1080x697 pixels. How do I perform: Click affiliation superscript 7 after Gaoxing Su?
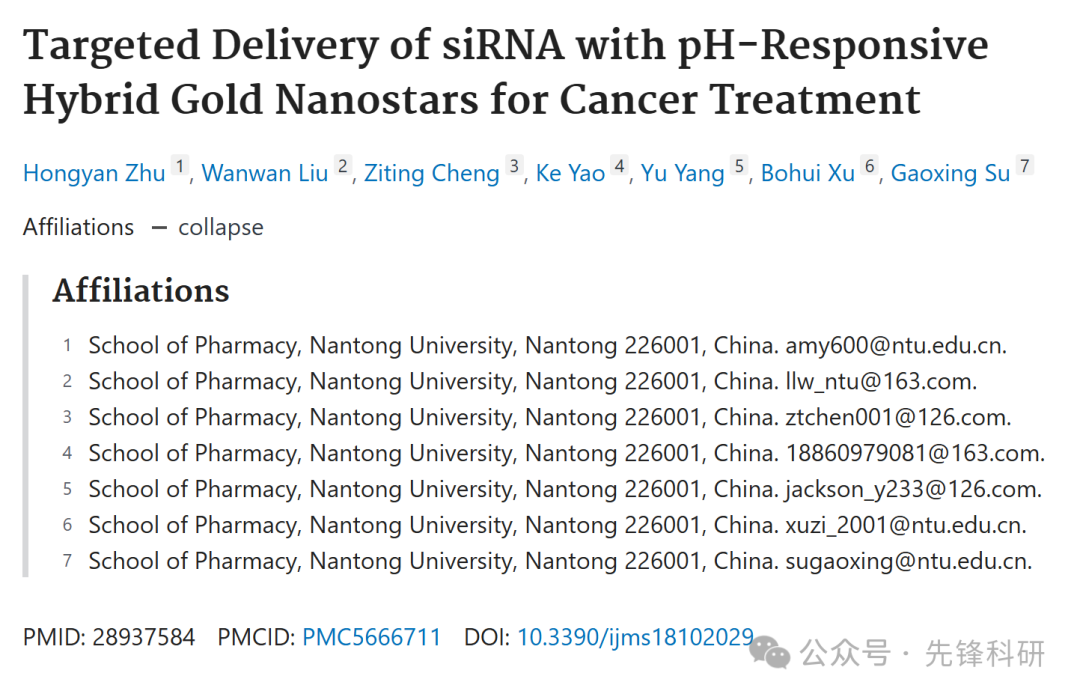tap(1025, 166)
